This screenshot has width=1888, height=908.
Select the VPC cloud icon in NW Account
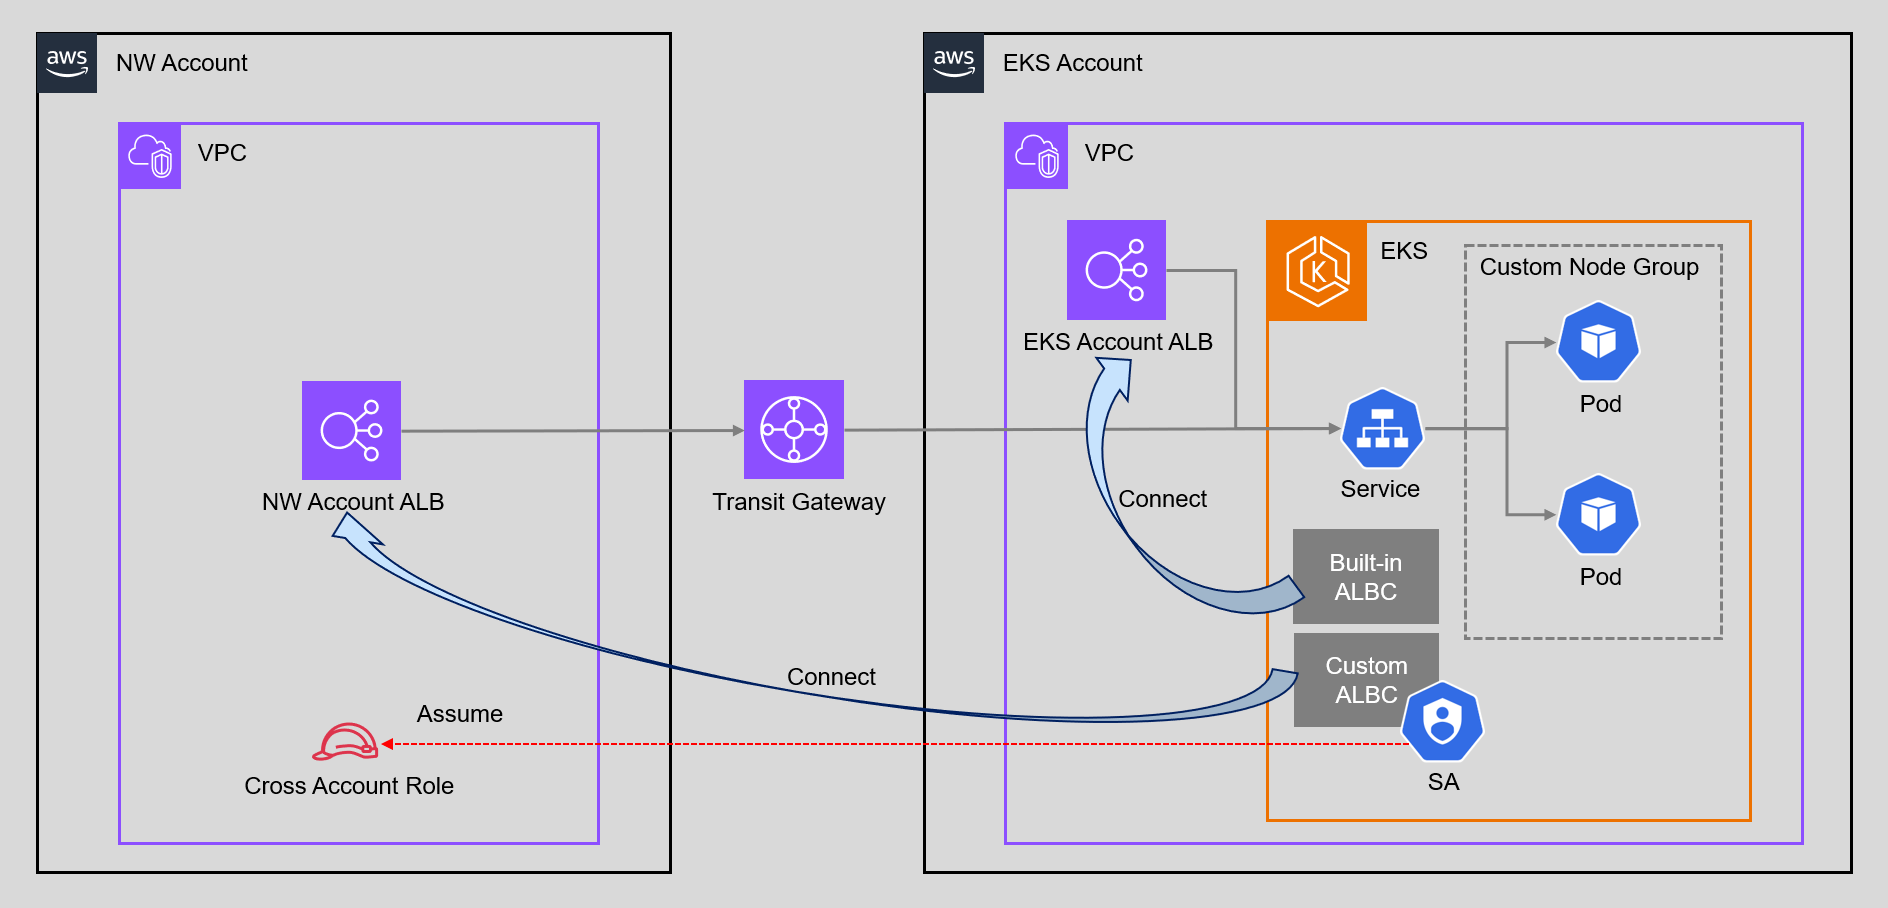coord(150,156)
